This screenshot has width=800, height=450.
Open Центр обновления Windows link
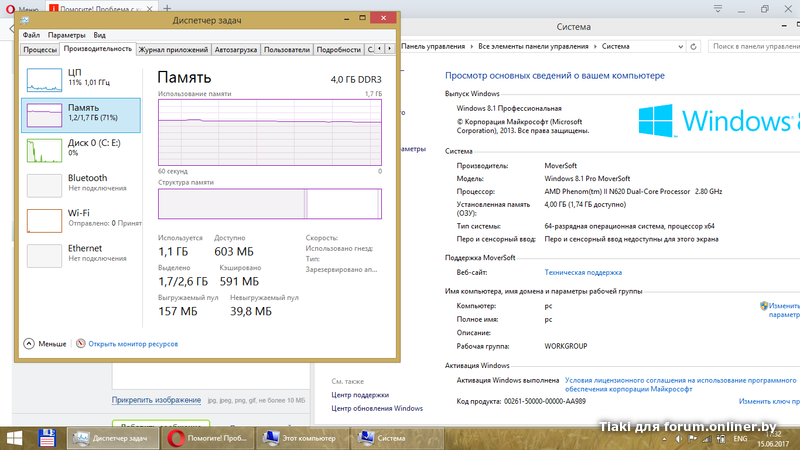pos(377,408)
